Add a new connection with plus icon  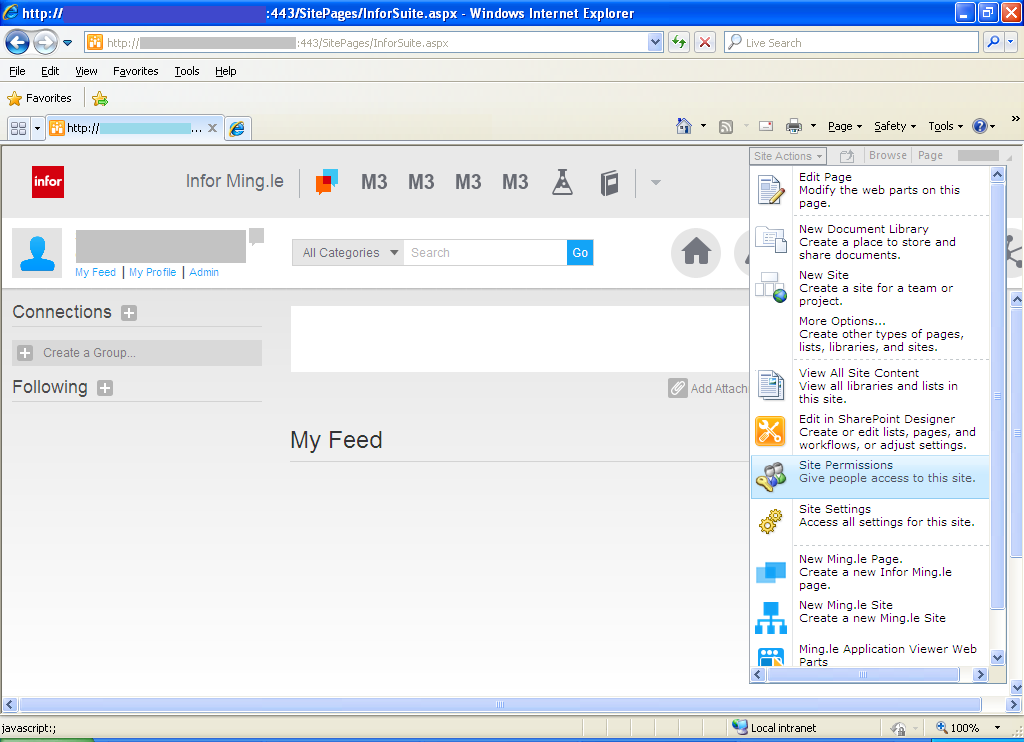(x=129, y=313)
